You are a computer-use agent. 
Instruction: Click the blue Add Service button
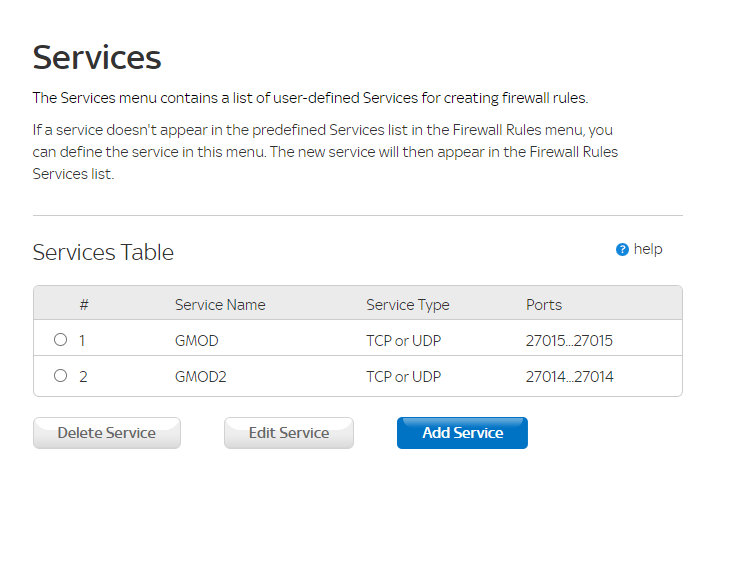(462, 433)
